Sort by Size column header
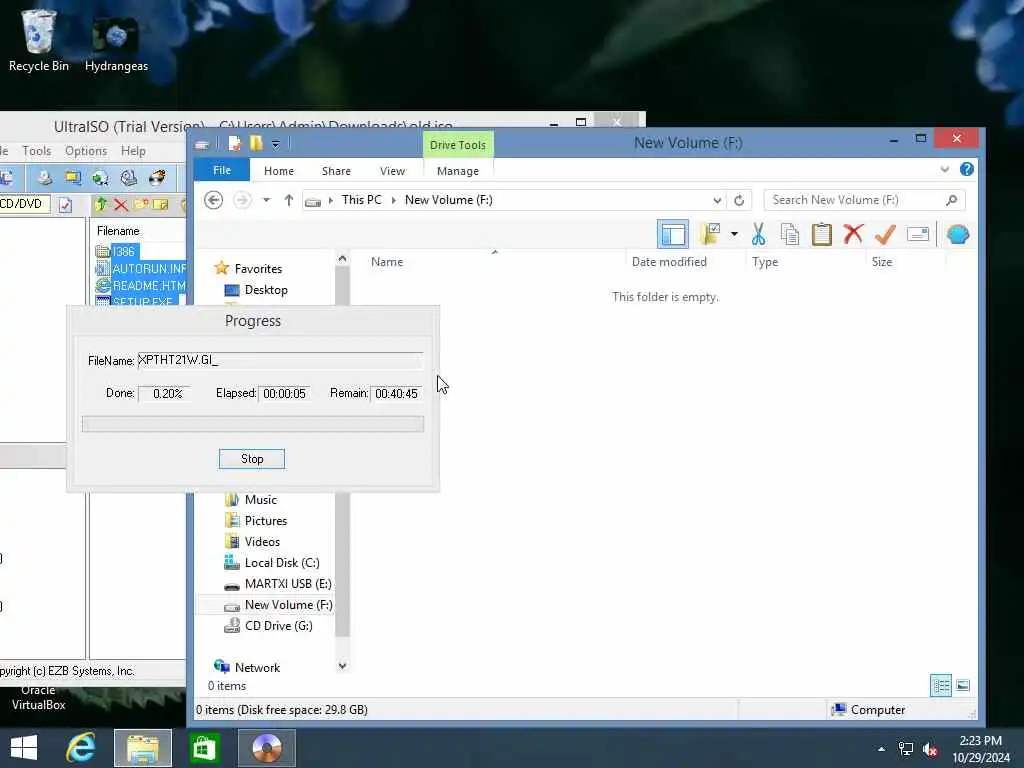This screenshot has width=1024, height=768. tap(882, 262)
